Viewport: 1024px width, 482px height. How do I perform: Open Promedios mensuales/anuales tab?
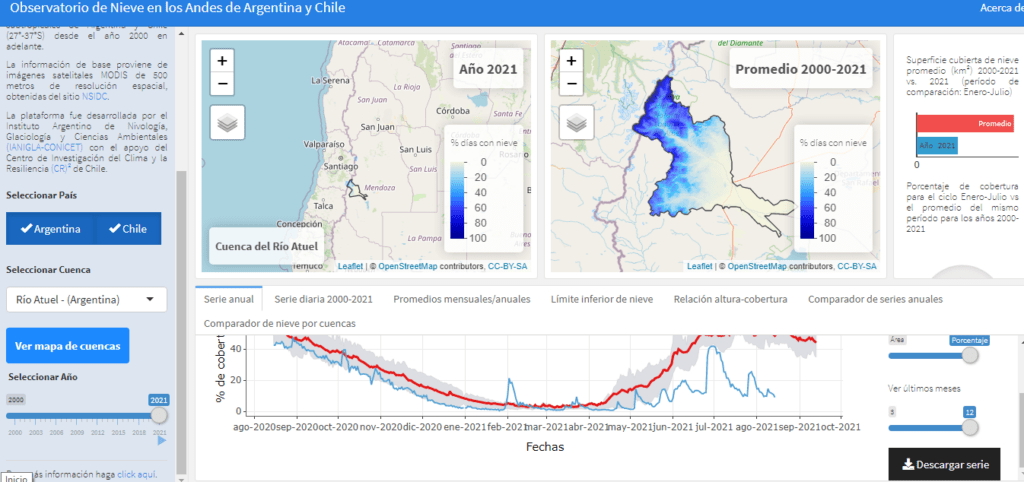[462, 299]
